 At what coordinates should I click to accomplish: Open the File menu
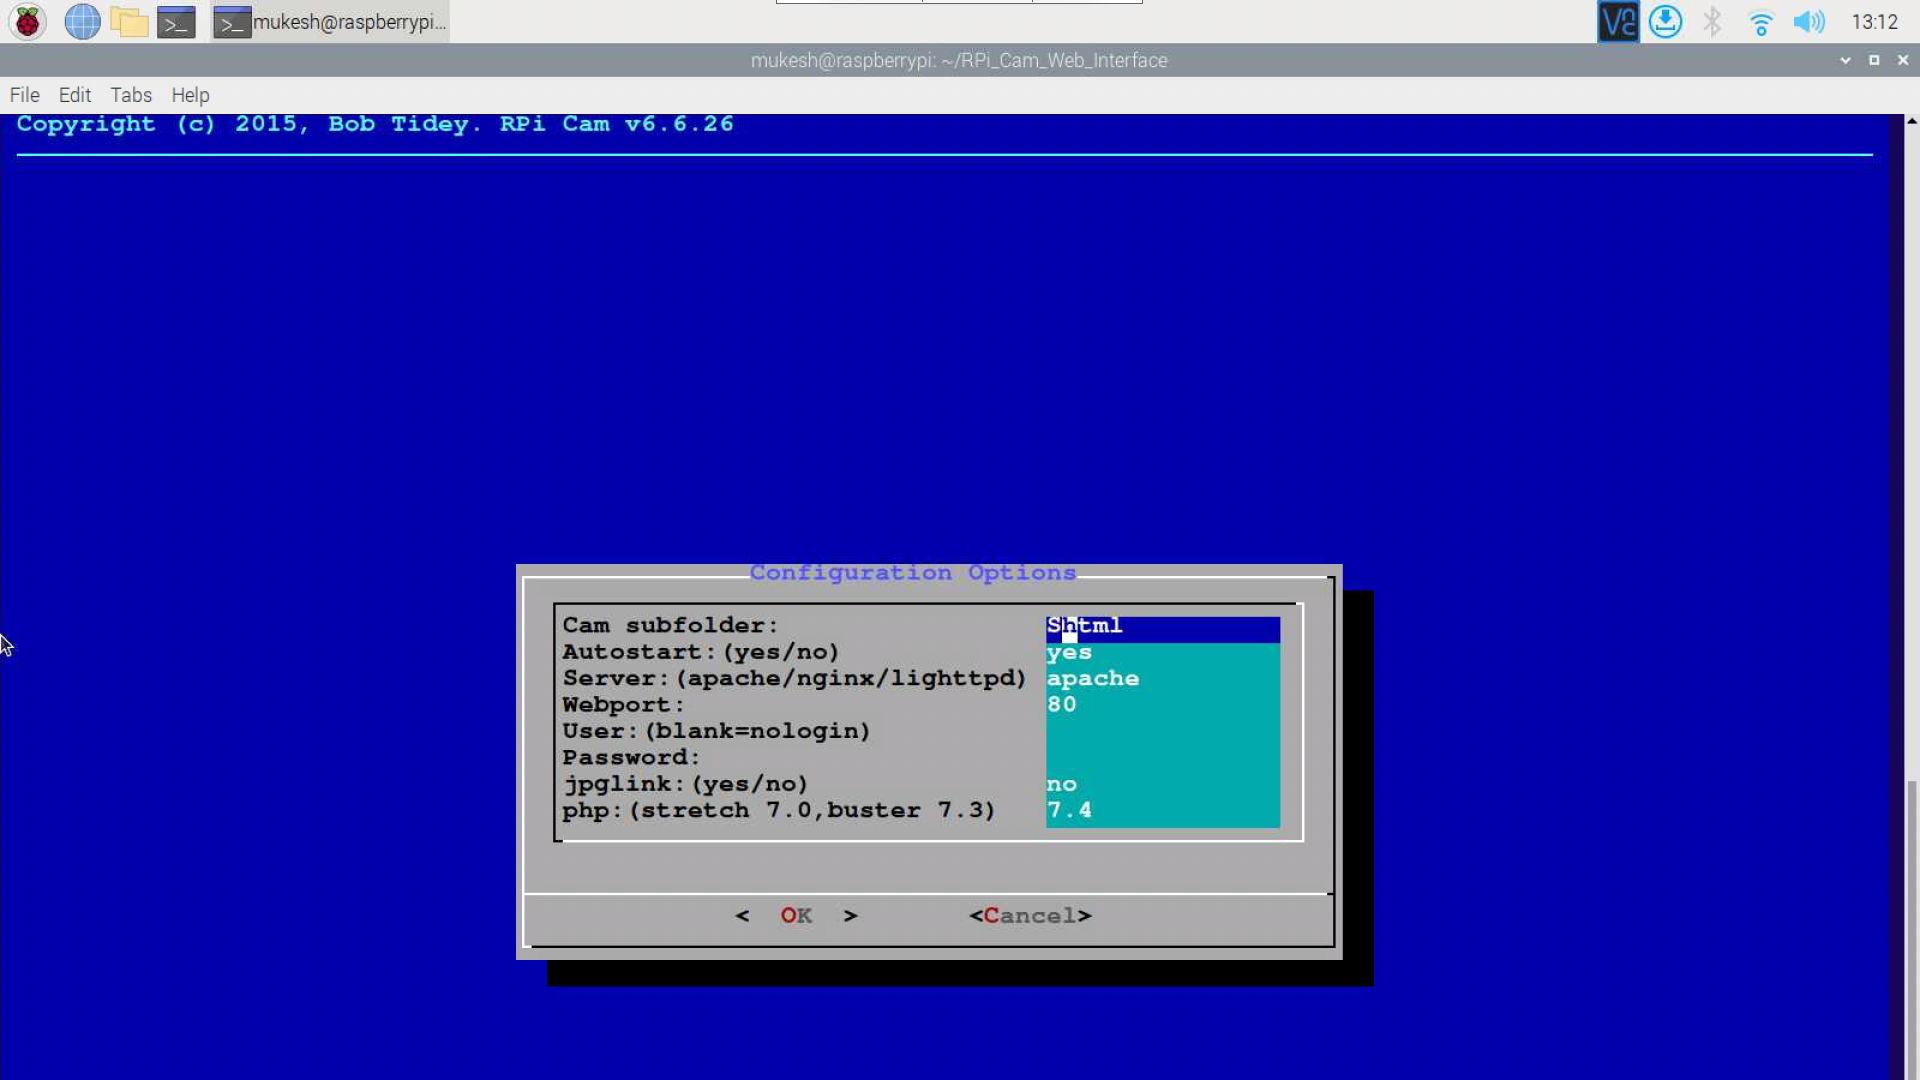pyautogui.click(x=25, y=95)
